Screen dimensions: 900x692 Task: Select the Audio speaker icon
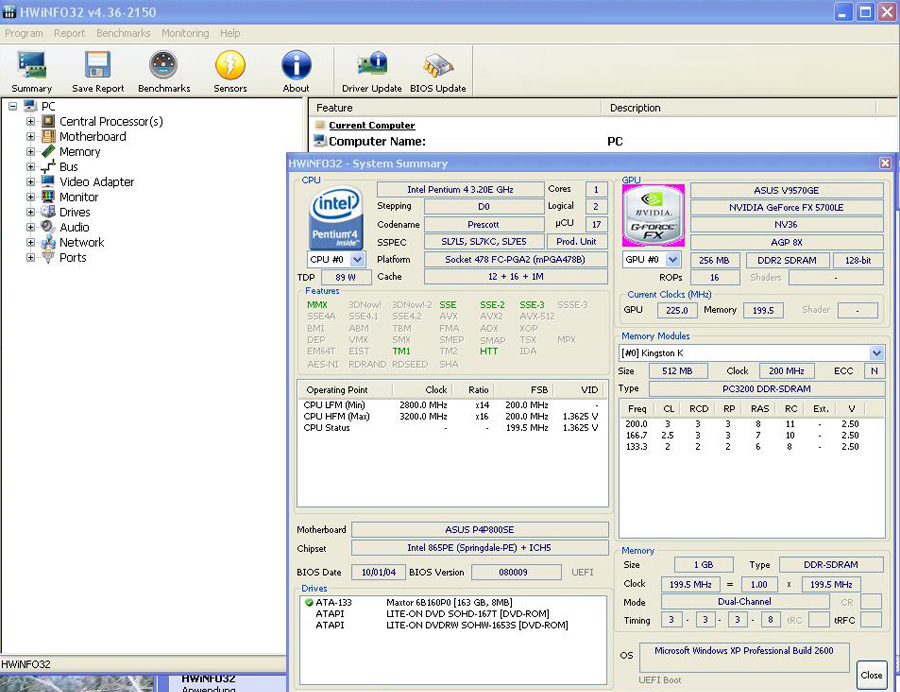pyautogui.click(x=49, y=227)
